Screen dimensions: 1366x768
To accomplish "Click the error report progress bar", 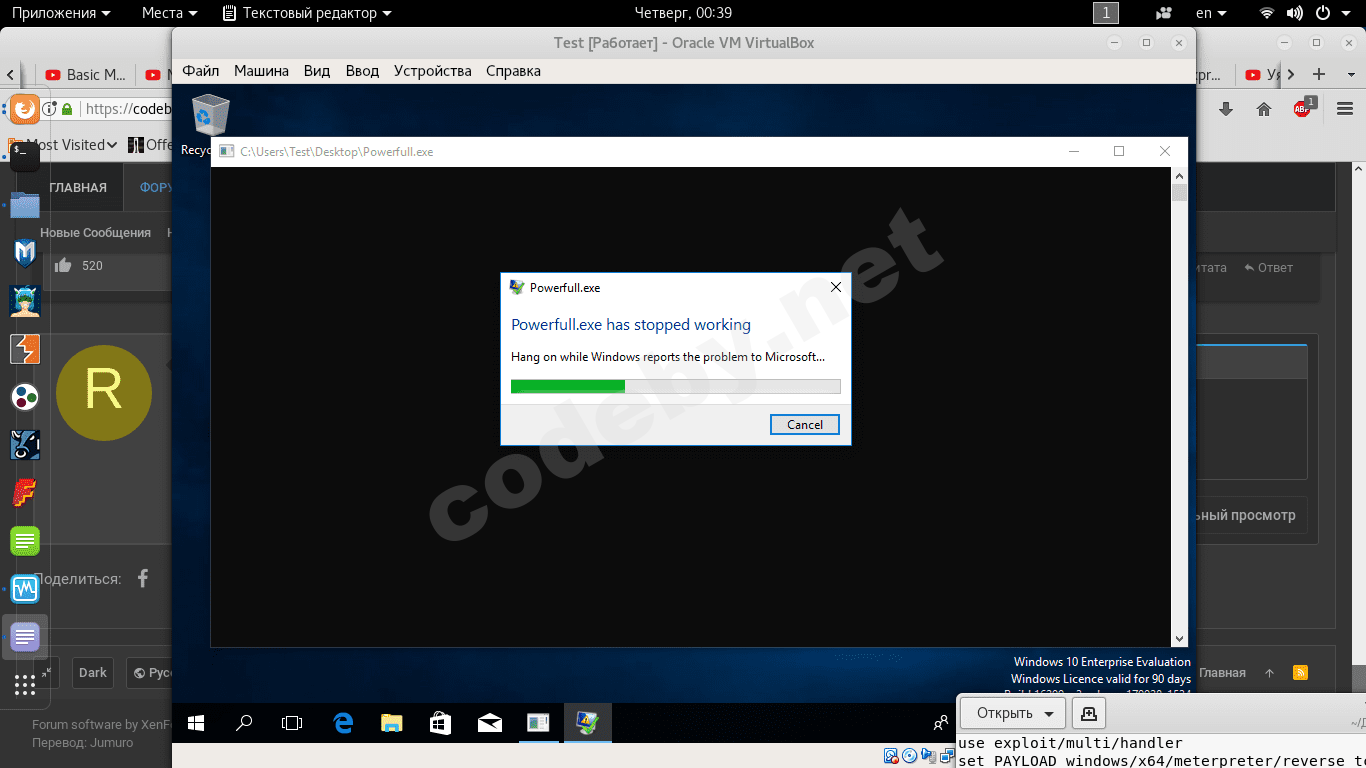I will (676, 386).
